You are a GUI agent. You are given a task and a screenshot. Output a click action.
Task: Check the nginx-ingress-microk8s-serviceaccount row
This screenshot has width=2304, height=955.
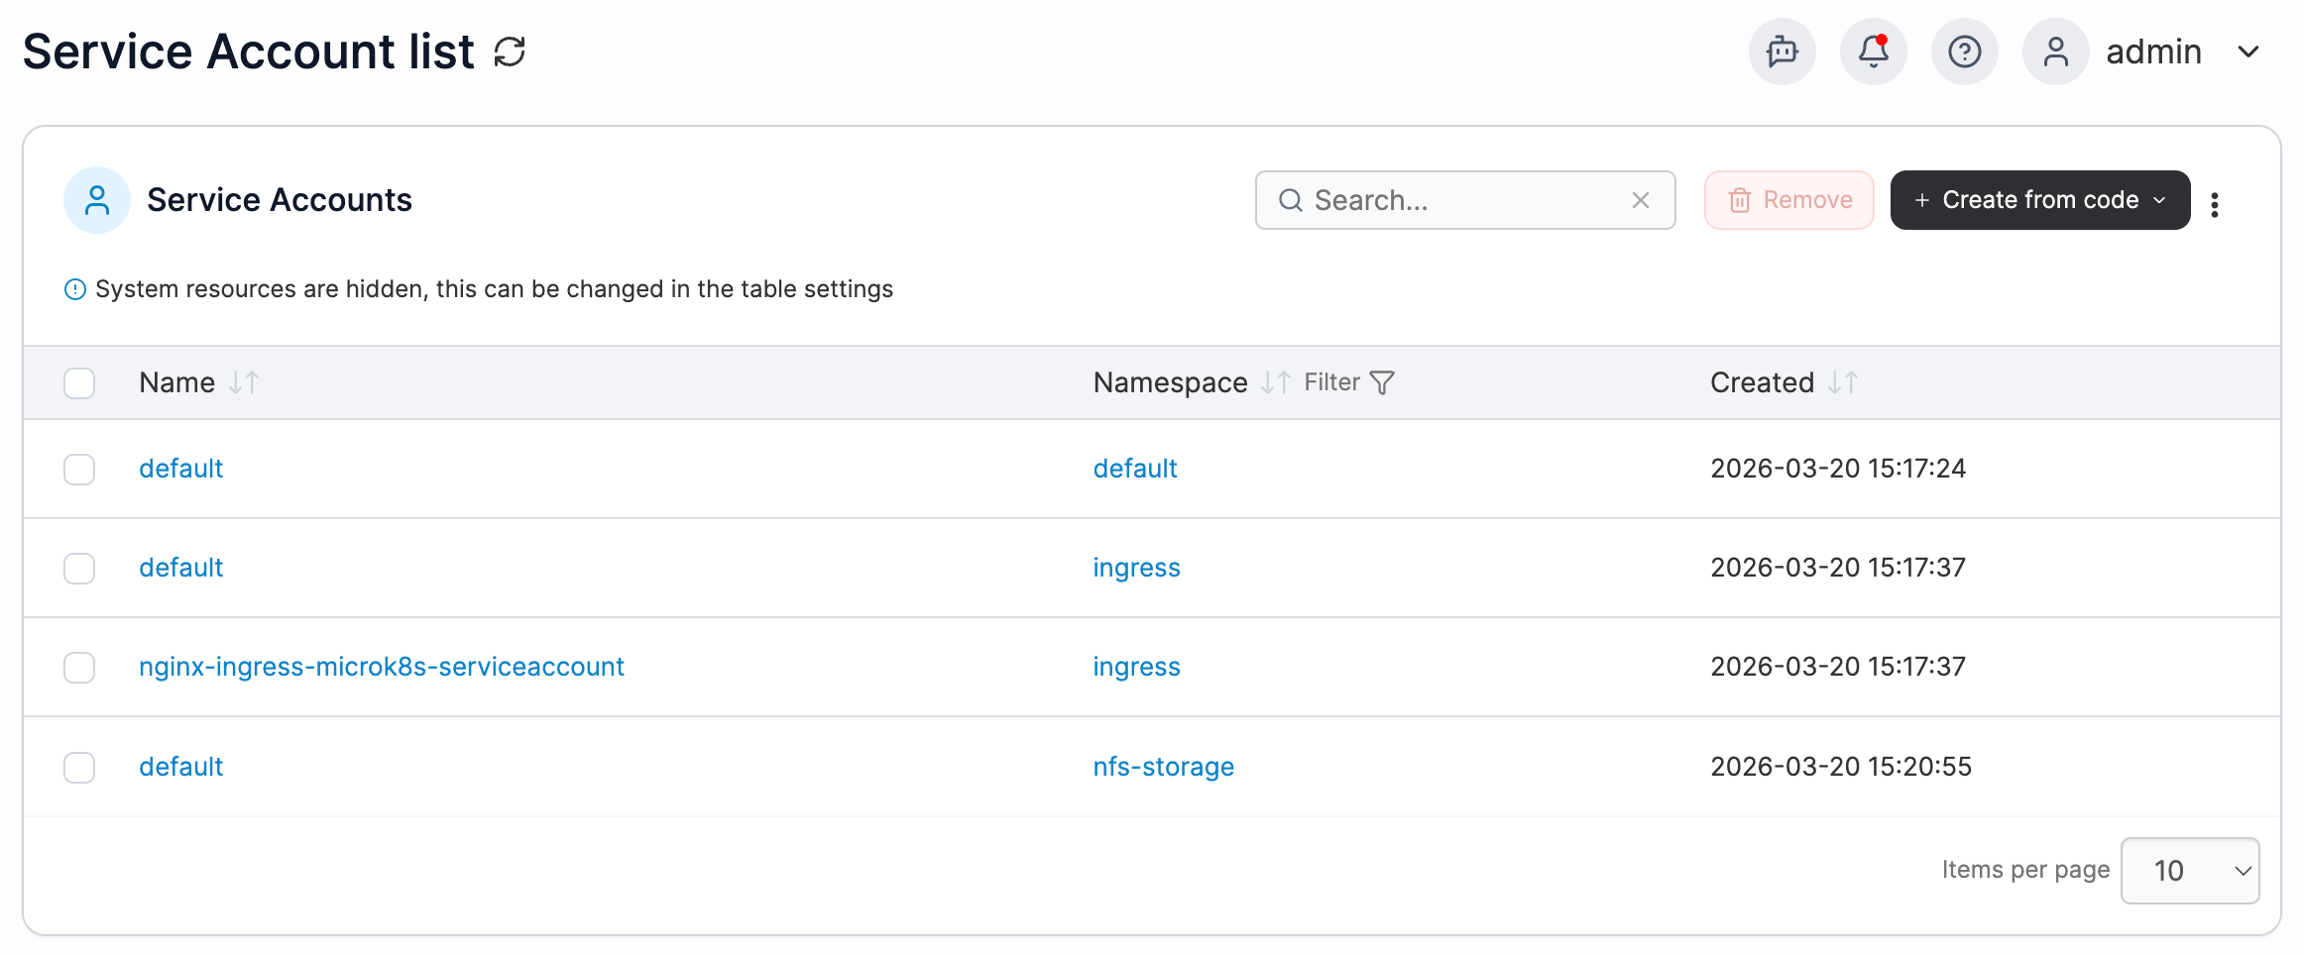click(x=79, y=667)
